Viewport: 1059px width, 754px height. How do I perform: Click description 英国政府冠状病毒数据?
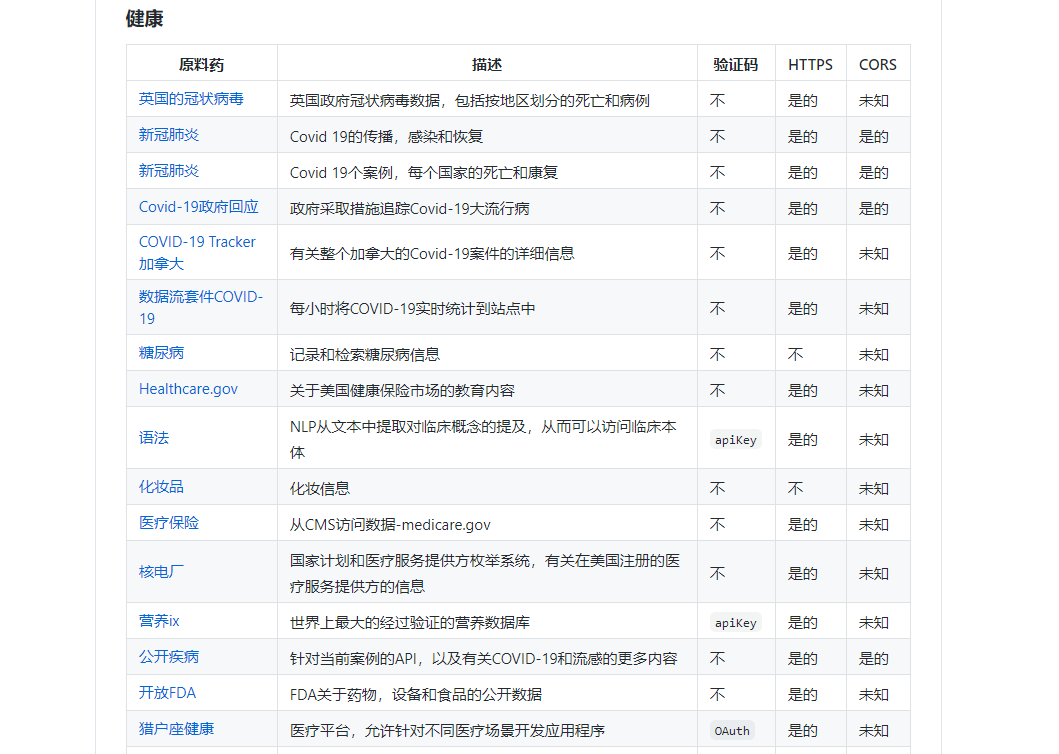[x=470, y=101]
